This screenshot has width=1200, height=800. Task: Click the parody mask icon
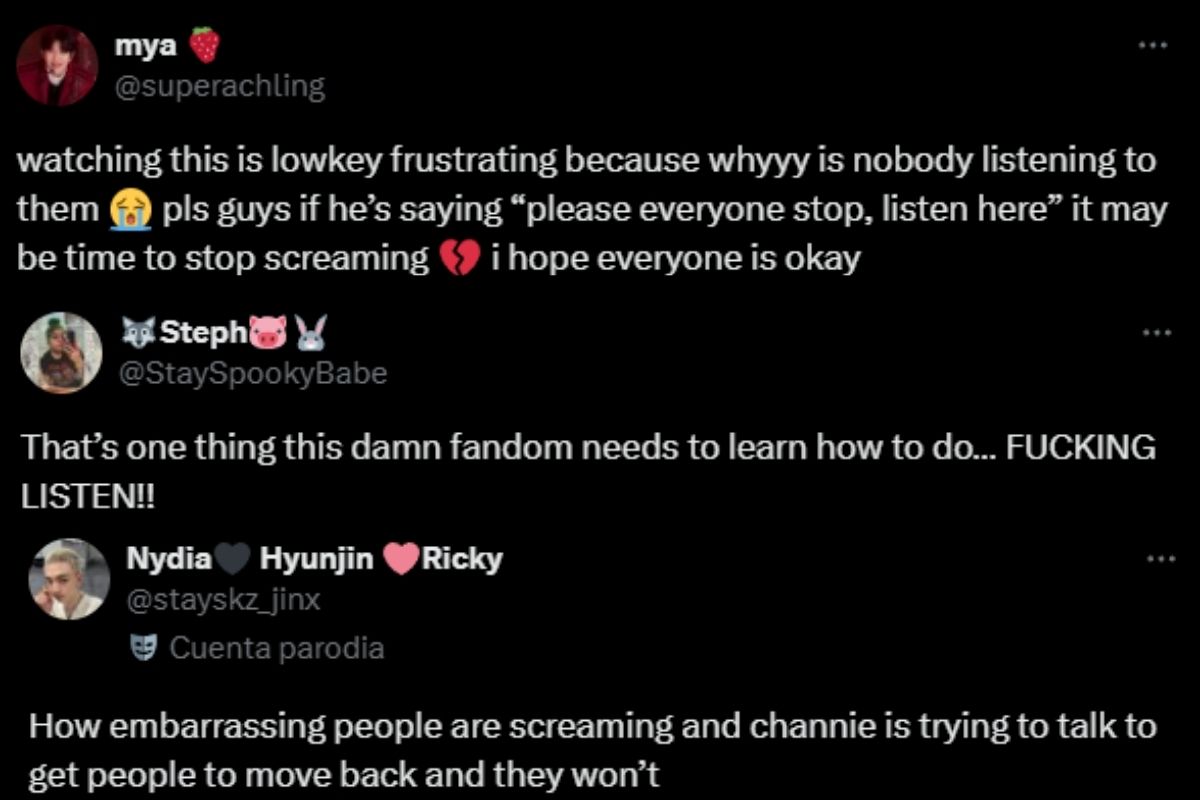141,648
